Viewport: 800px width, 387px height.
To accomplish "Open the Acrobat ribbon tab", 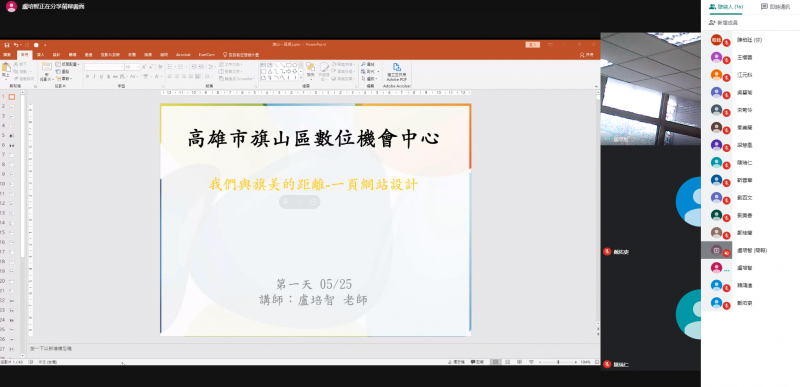I will [x=183, y=55].
